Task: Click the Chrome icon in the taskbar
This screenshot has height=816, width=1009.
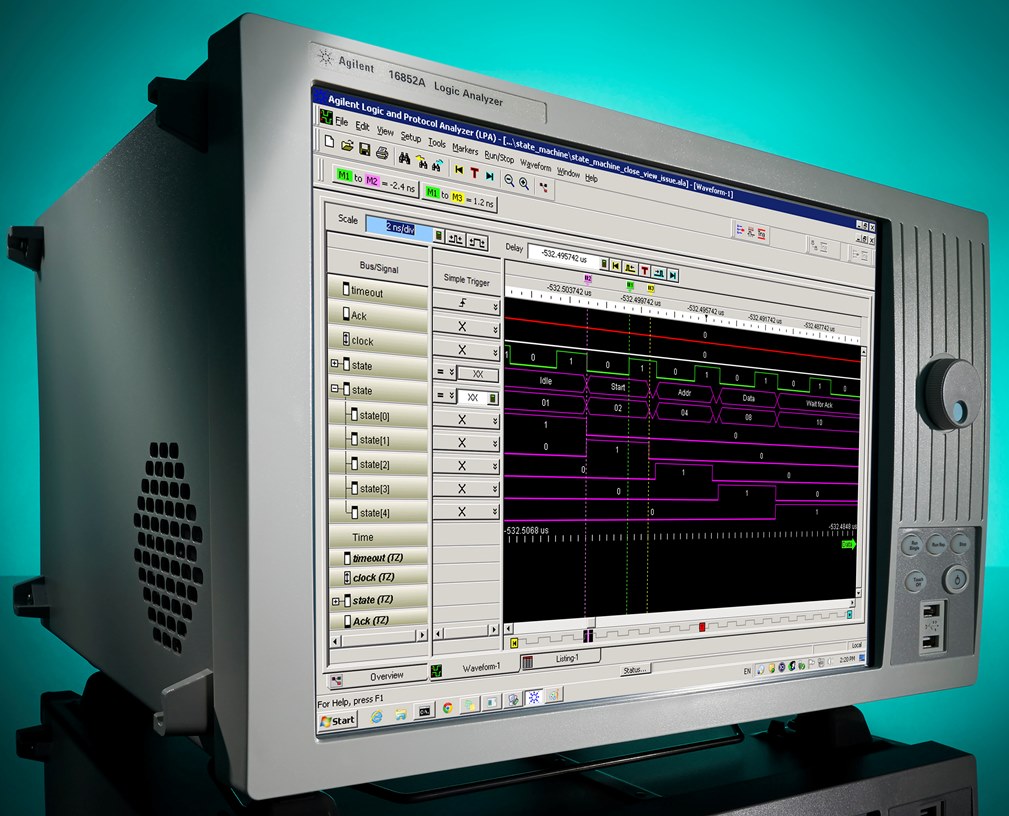Action: pos(447,707)
